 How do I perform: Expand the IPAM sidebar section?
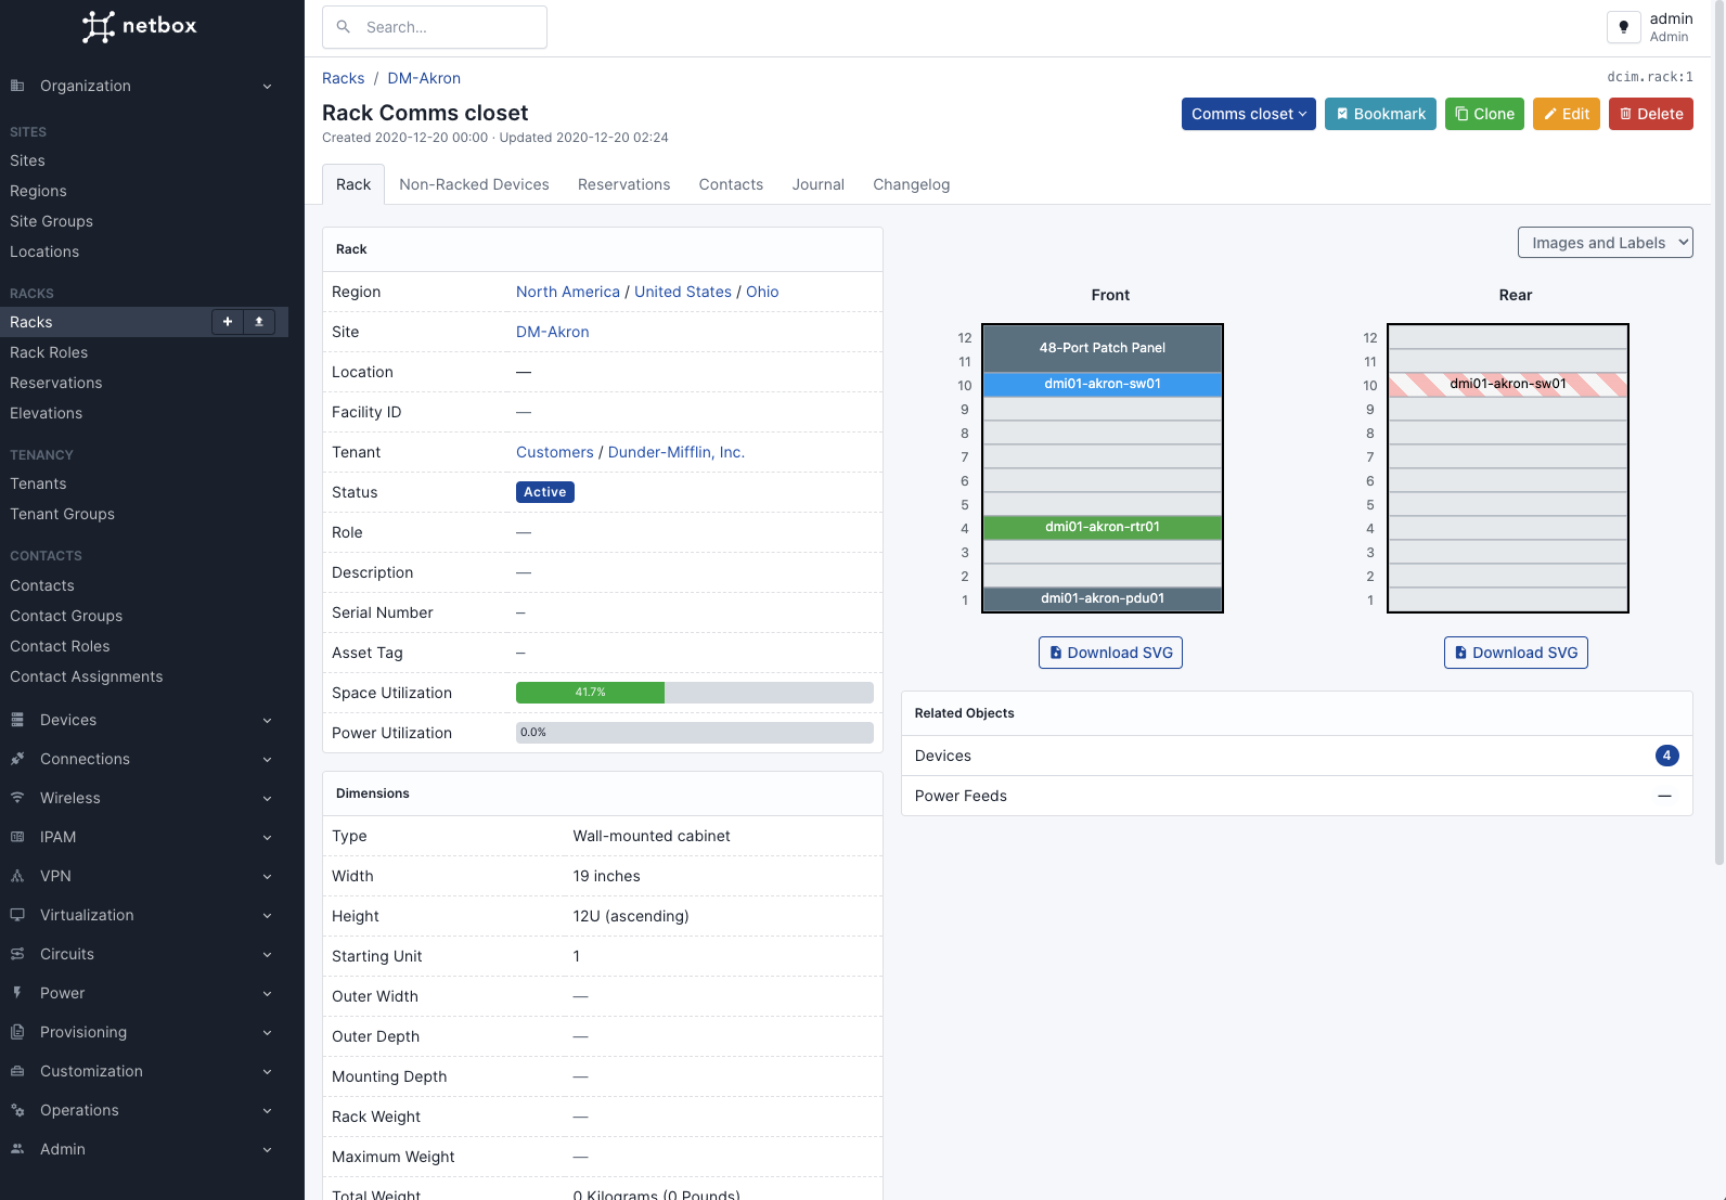click(x=140, y=837)
